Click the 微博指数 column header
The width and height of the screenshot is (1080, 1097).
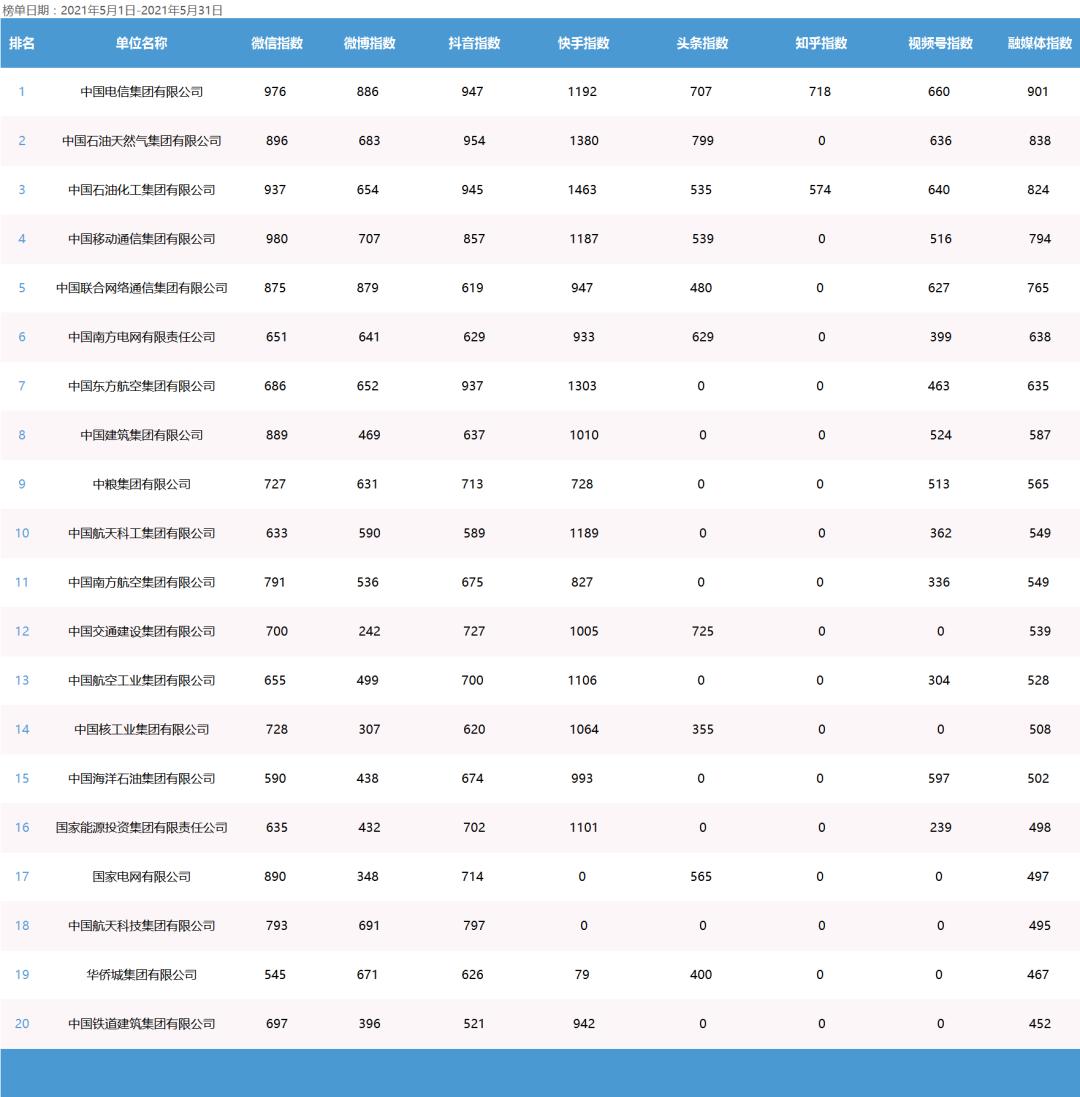click(369, 43)
